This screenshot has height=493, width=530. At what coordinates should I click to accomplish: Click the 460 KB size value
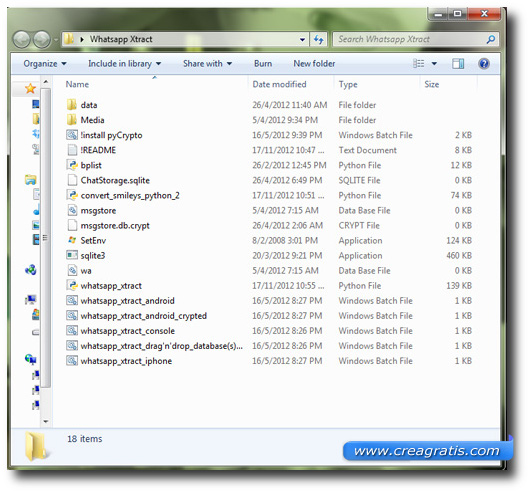[x=459, y=255]
